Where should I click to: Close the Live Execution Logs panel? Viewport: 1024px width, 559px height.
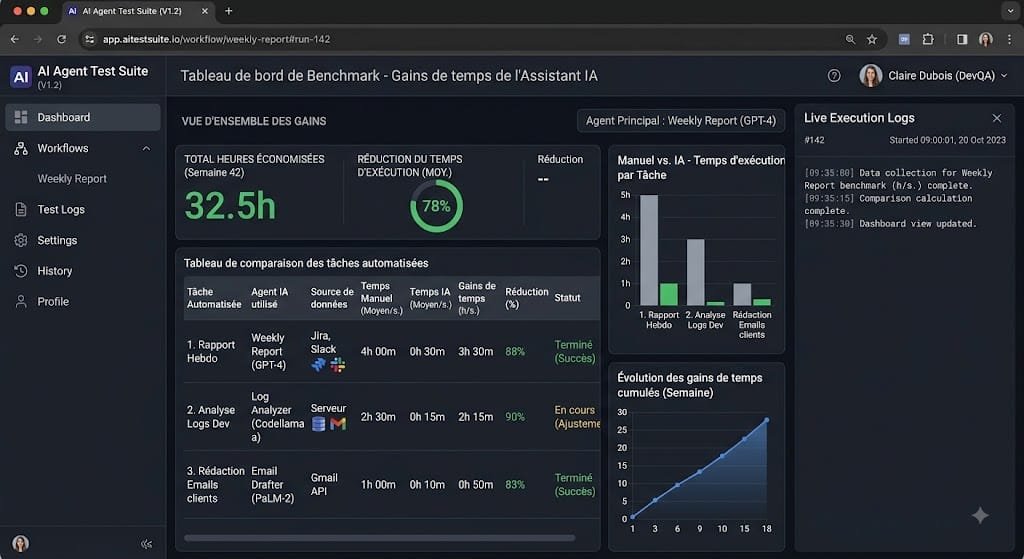(x=997, y=118)
